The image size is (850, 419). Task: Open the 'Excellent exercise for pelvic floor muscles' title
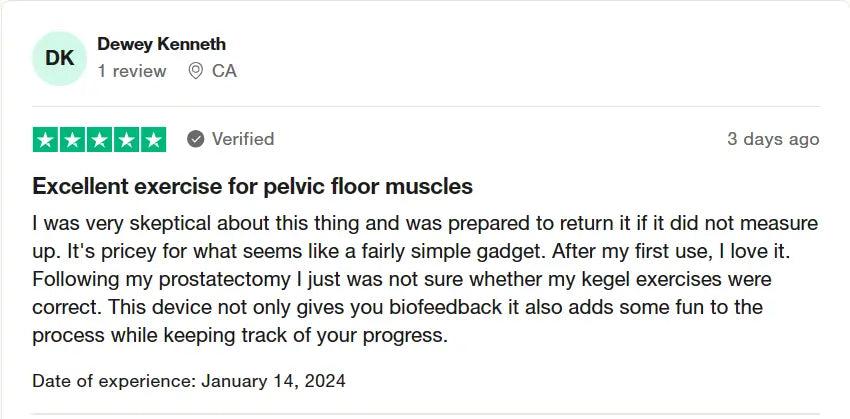point(253,186)
